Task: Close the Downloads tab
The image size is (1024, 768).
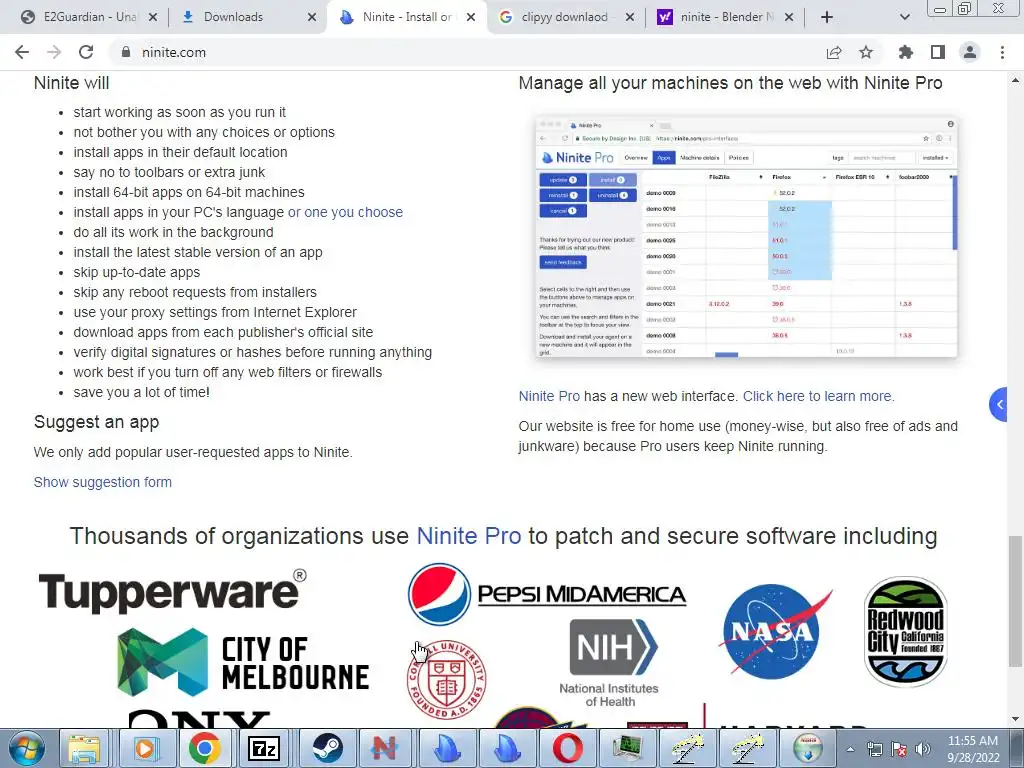Action: tap(312, 17)
